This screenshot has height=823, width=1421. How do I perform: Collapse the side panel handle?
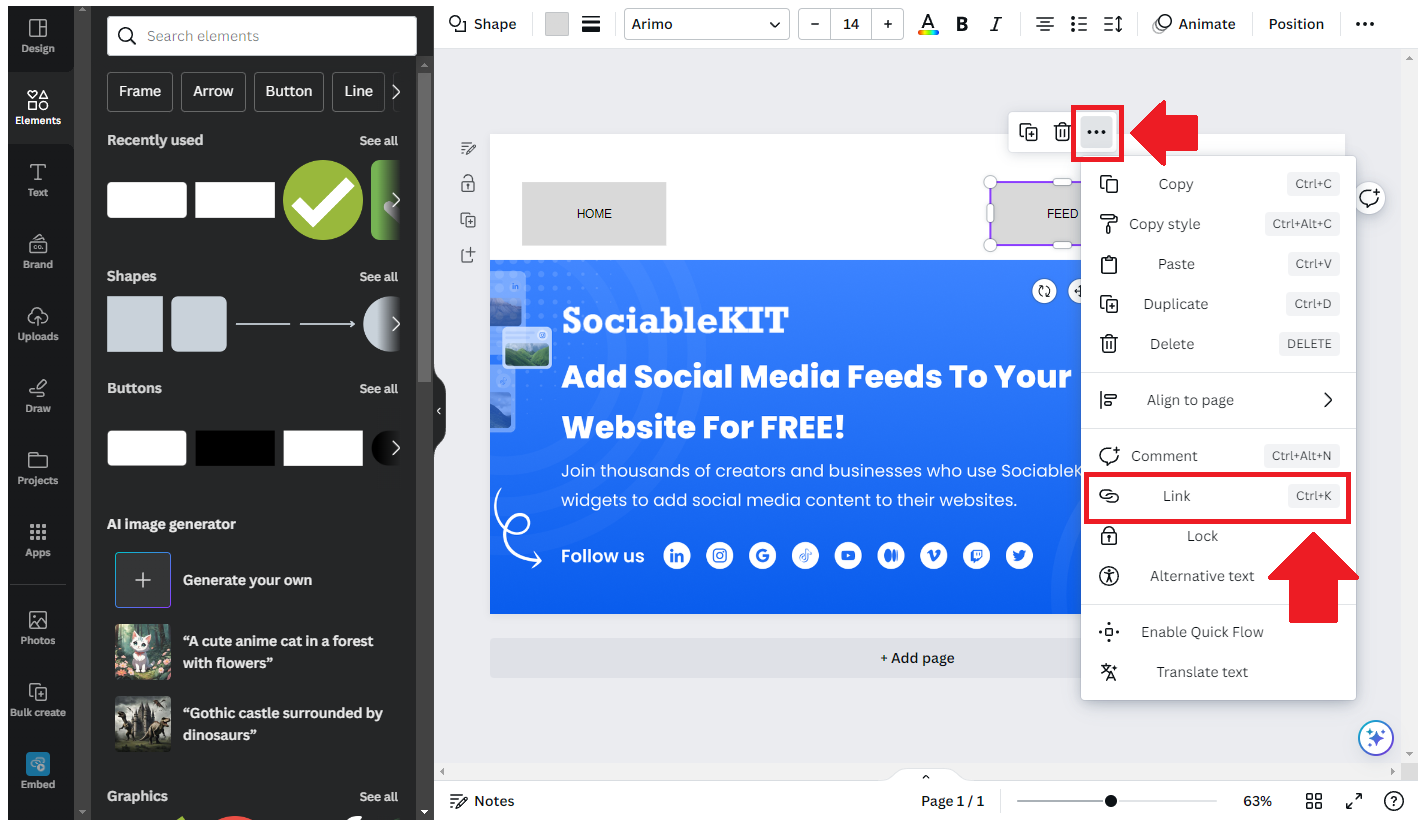pos(438,411)
